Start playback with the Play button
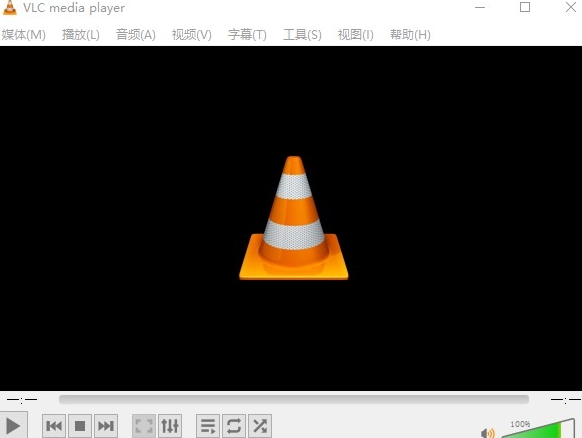This screenshot has height=438, width=582. coord(13,425)
